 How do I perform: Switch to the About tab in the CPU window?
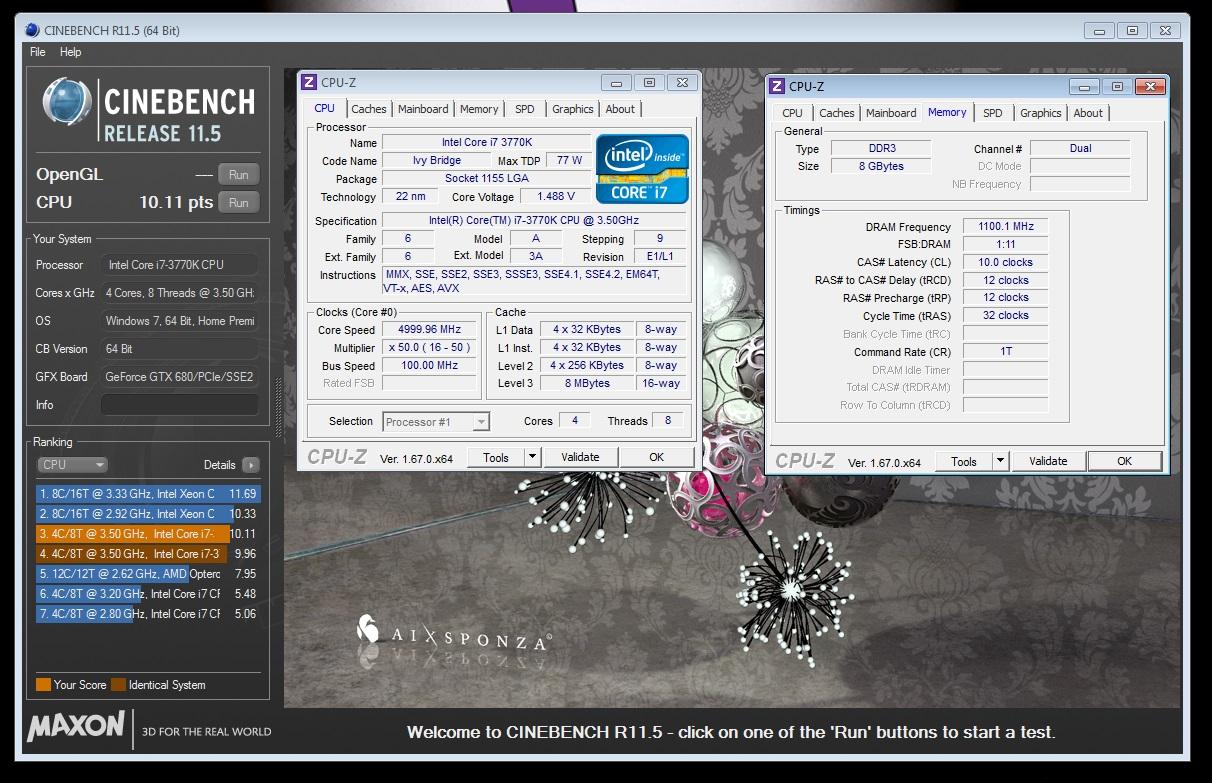coord(620,109)
